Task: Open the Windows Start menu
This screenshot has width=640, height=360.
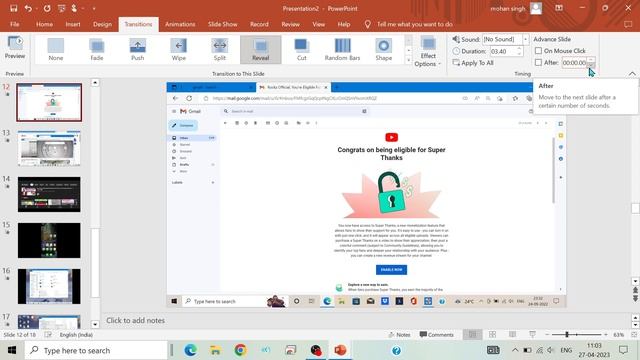Action: pos(11,350)
